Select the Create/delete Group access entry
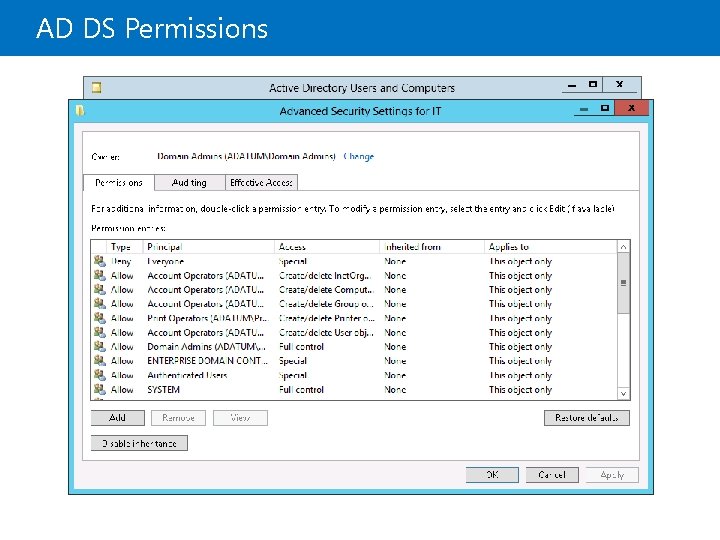720x540 pixels. [326, 304]
